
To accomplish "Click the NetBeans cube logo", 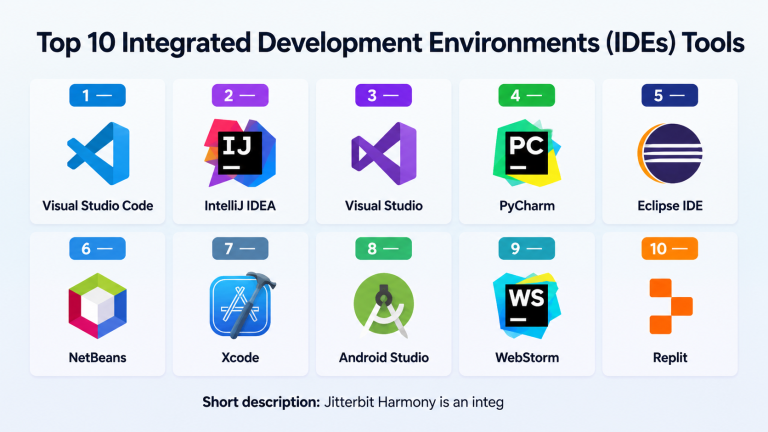I will click(97, 306).
